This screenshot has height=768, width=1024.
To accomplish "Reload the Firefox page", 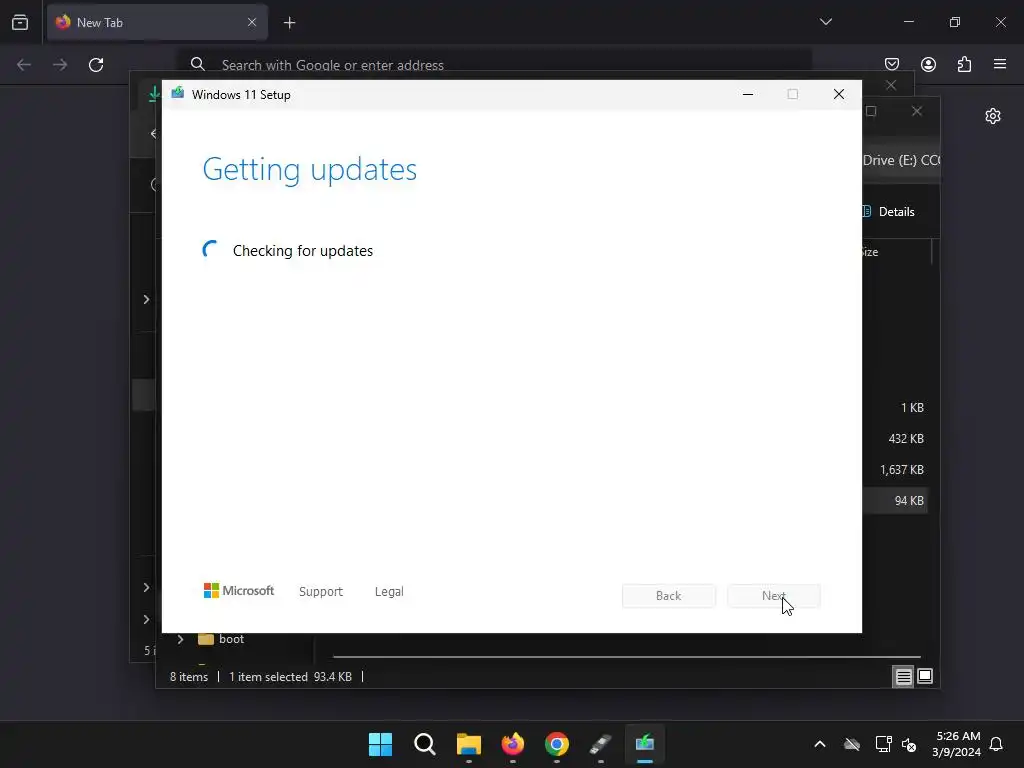I will (x=96, y=65).
